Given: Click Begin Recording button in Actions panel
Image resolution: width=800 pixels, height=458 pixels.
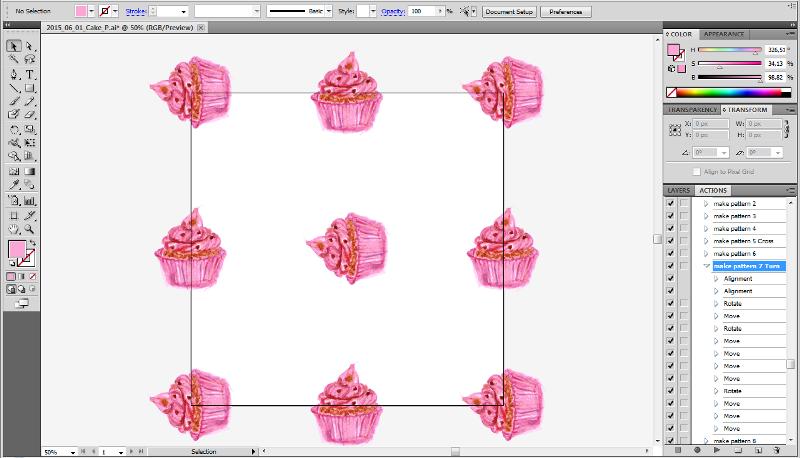Looking at the screenshot, I should (x=697, y=450).
